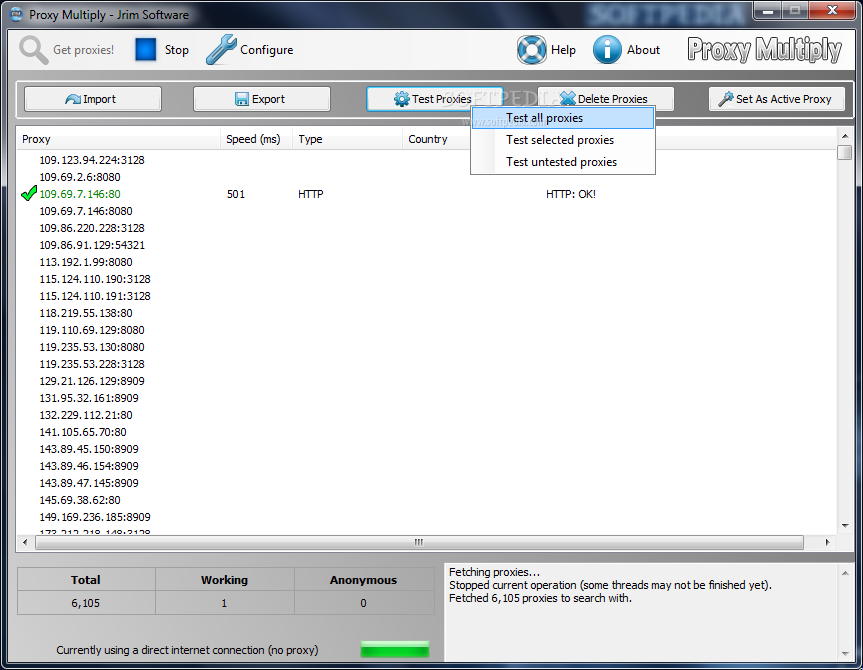
Task: Click the Export button
Action: click(261, 99)
